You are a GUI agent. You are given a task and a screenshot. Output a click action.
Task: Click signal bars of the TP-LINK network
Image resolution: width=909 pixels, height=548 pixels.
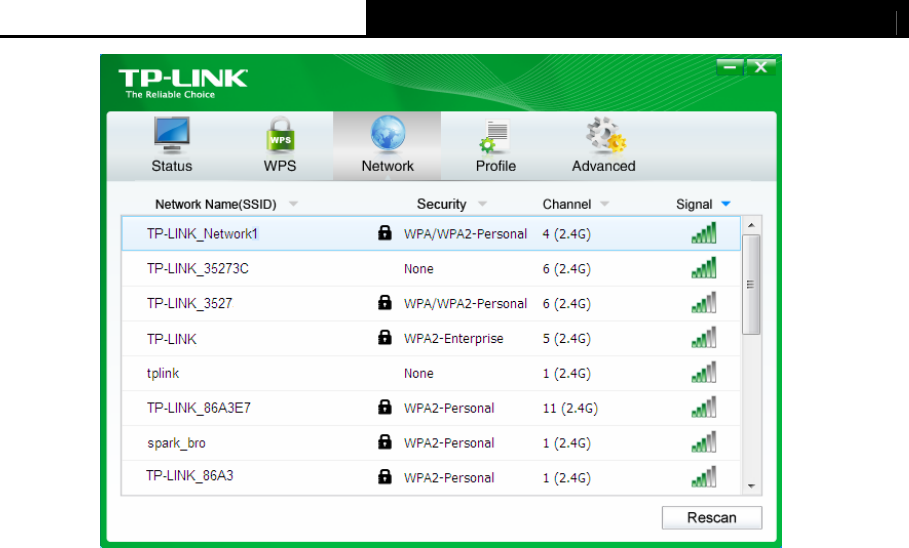pos(704,337)
